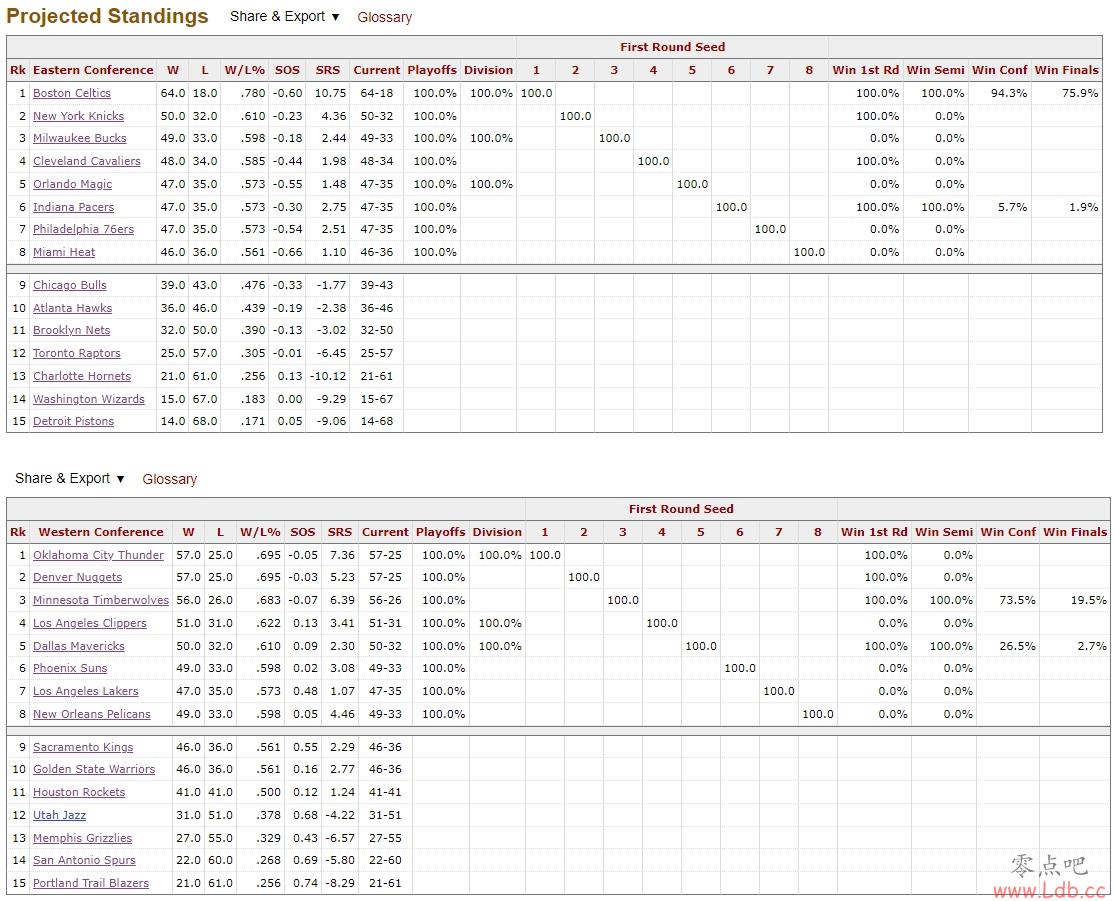This screenshot has height=901, width=1115.
Task: Open the Denver Nuggets link
Action: pos(78,577)
